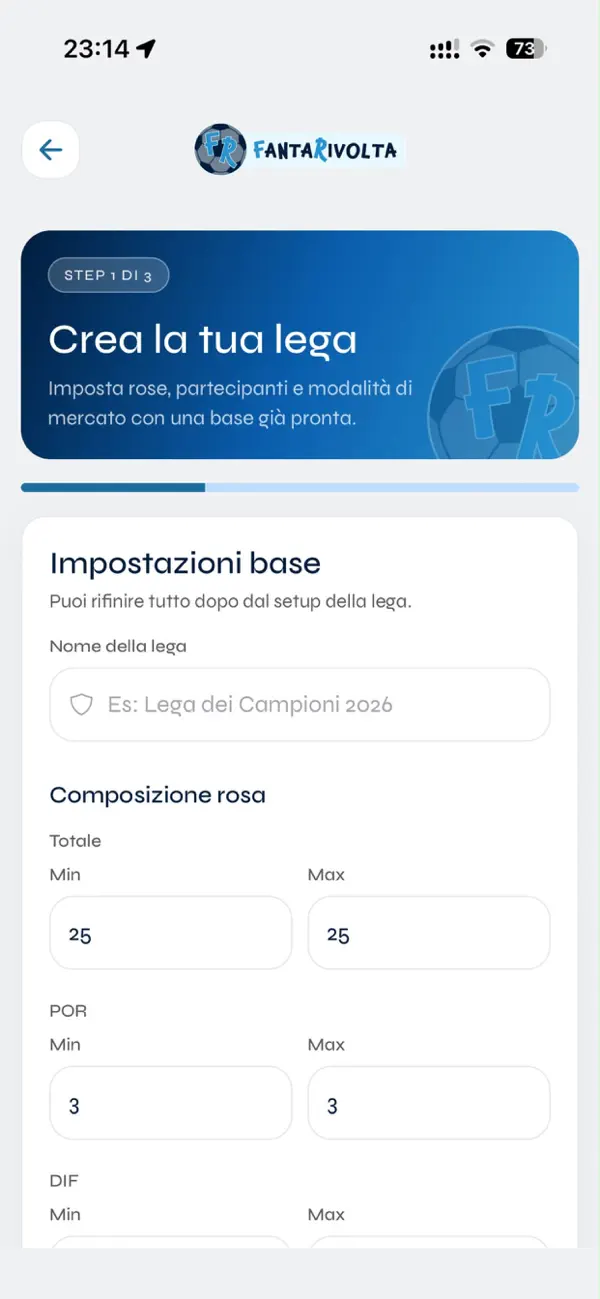This screenshot has width=600, height=1299.
Task: Edit the POR Max field showing 3
Action: point(429,1103)
